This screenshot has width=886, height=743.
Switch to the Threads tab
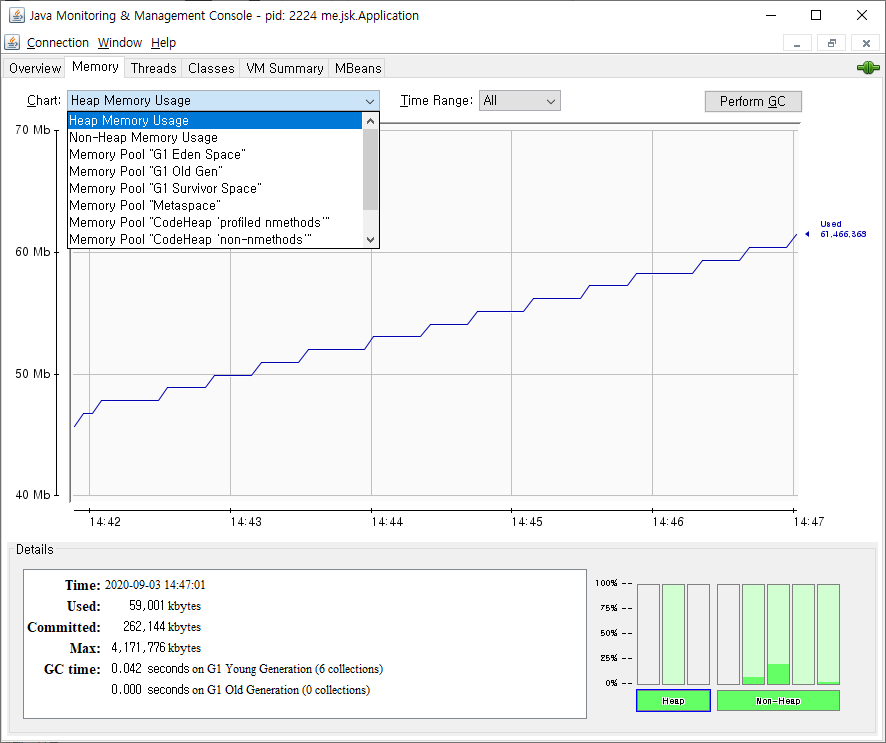point(154,68)
